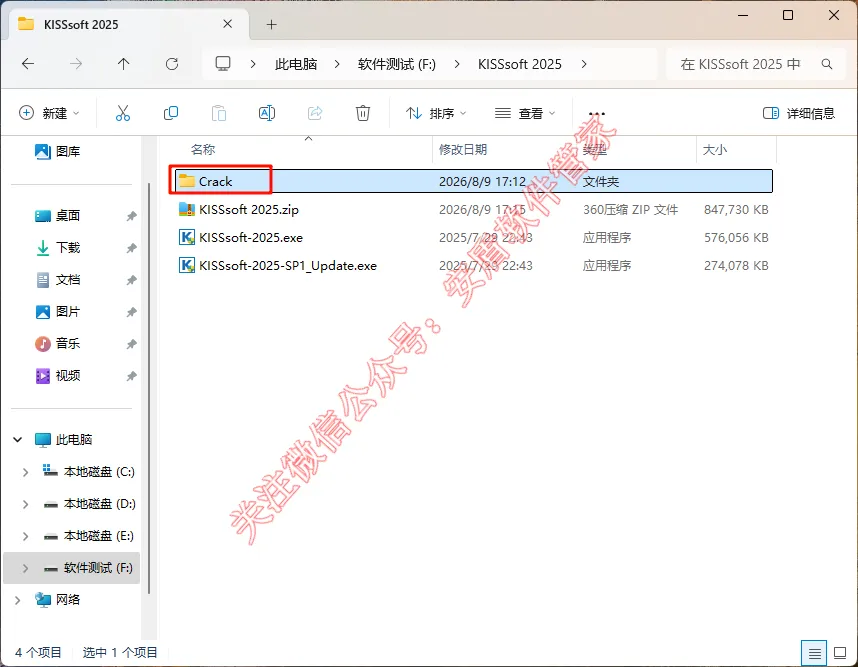The height and width of the screenshot is (667, 858).
Task: Select KISSsoft-2025-SP1_Update.exe icon
Action: point(187,265)
